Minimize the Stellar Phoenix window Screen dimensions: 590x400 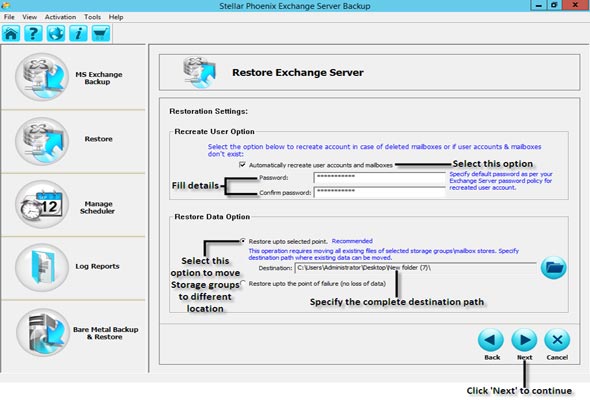(539, 5)
